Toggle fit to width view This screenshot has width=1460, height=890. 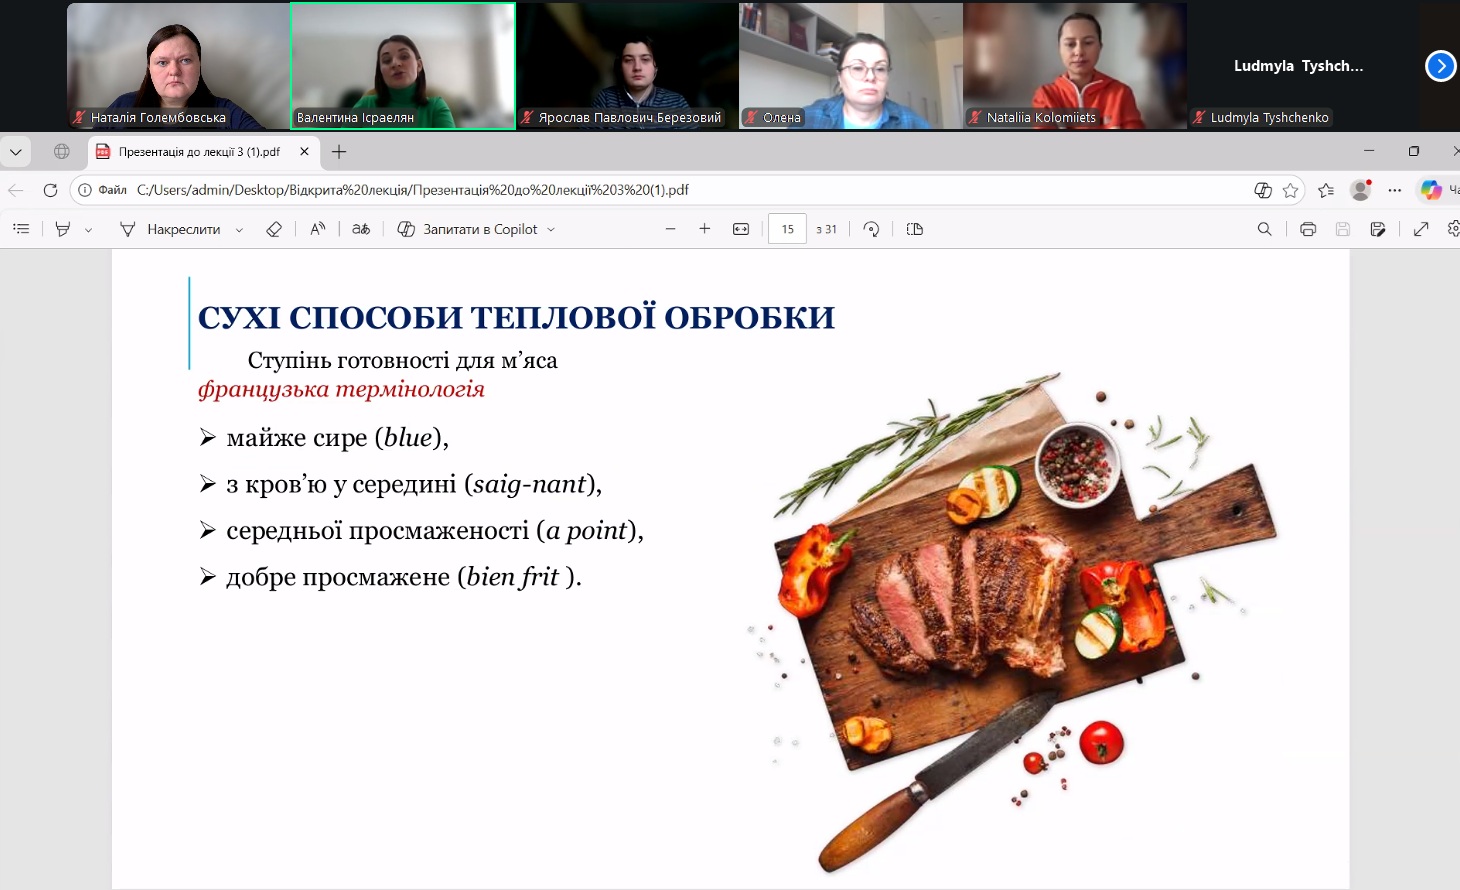(741, 229)
